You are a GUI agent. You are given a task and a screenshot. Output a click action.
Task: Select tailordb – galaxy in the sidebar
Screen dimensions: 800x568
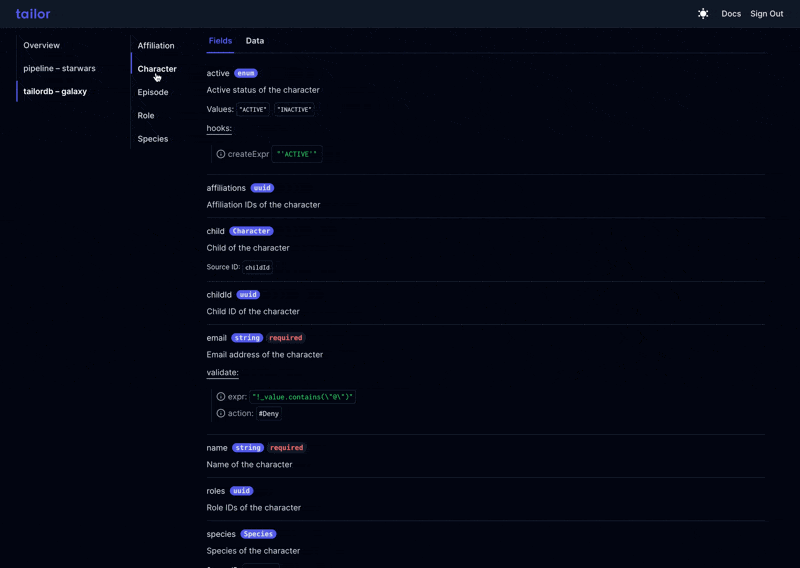[x=55, y=91]
